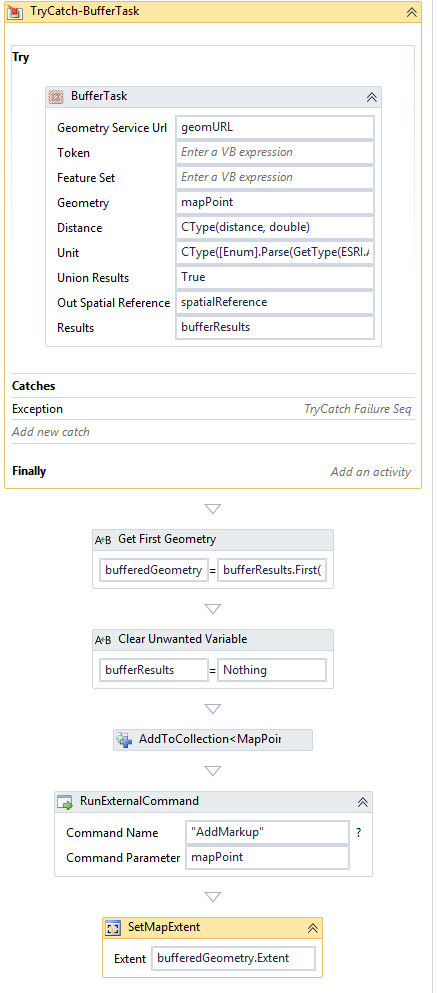Collapse the RunExternalCommand activity

pos(363,802)
